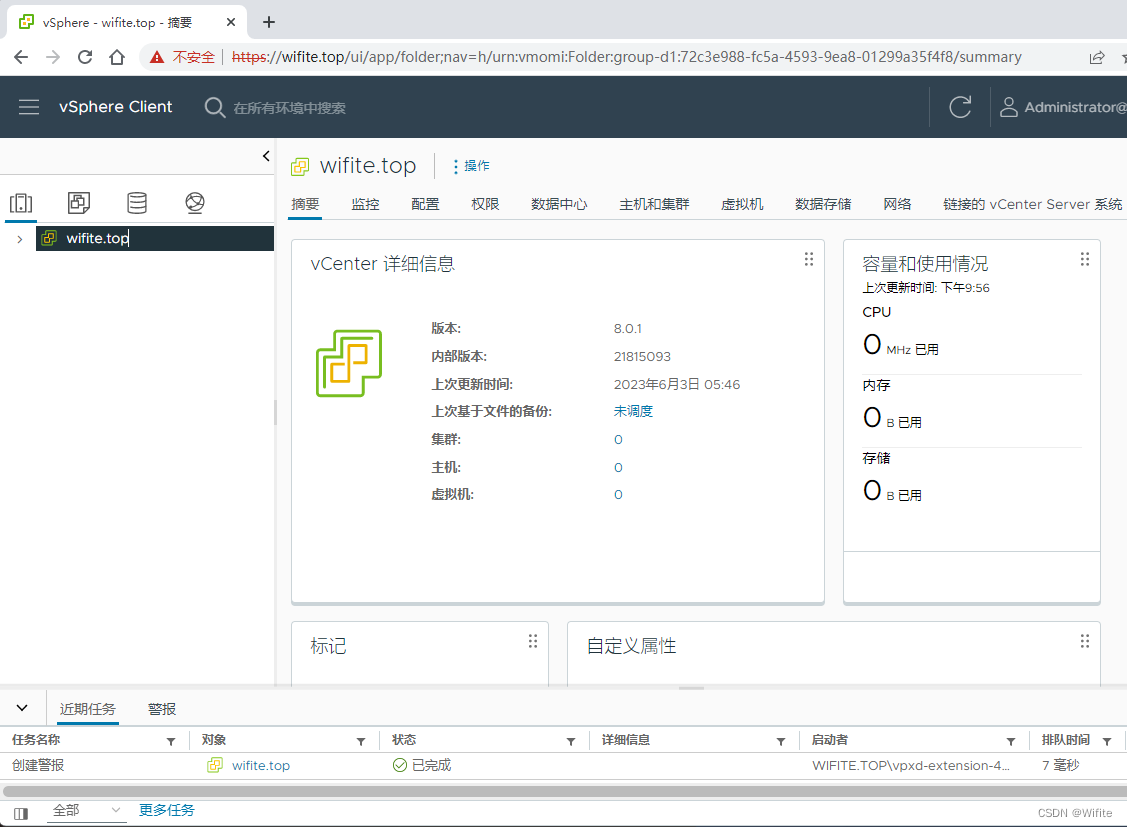Open the Administrator user menu
This screenshot has height=827, width=1127.
click(1062, 107)
